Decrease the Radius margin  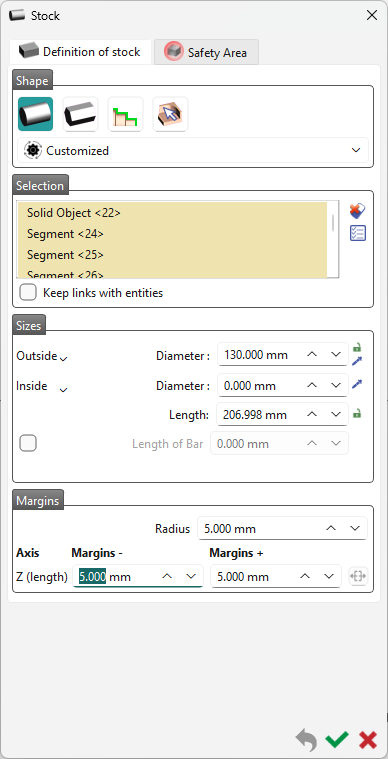[355, 528]
